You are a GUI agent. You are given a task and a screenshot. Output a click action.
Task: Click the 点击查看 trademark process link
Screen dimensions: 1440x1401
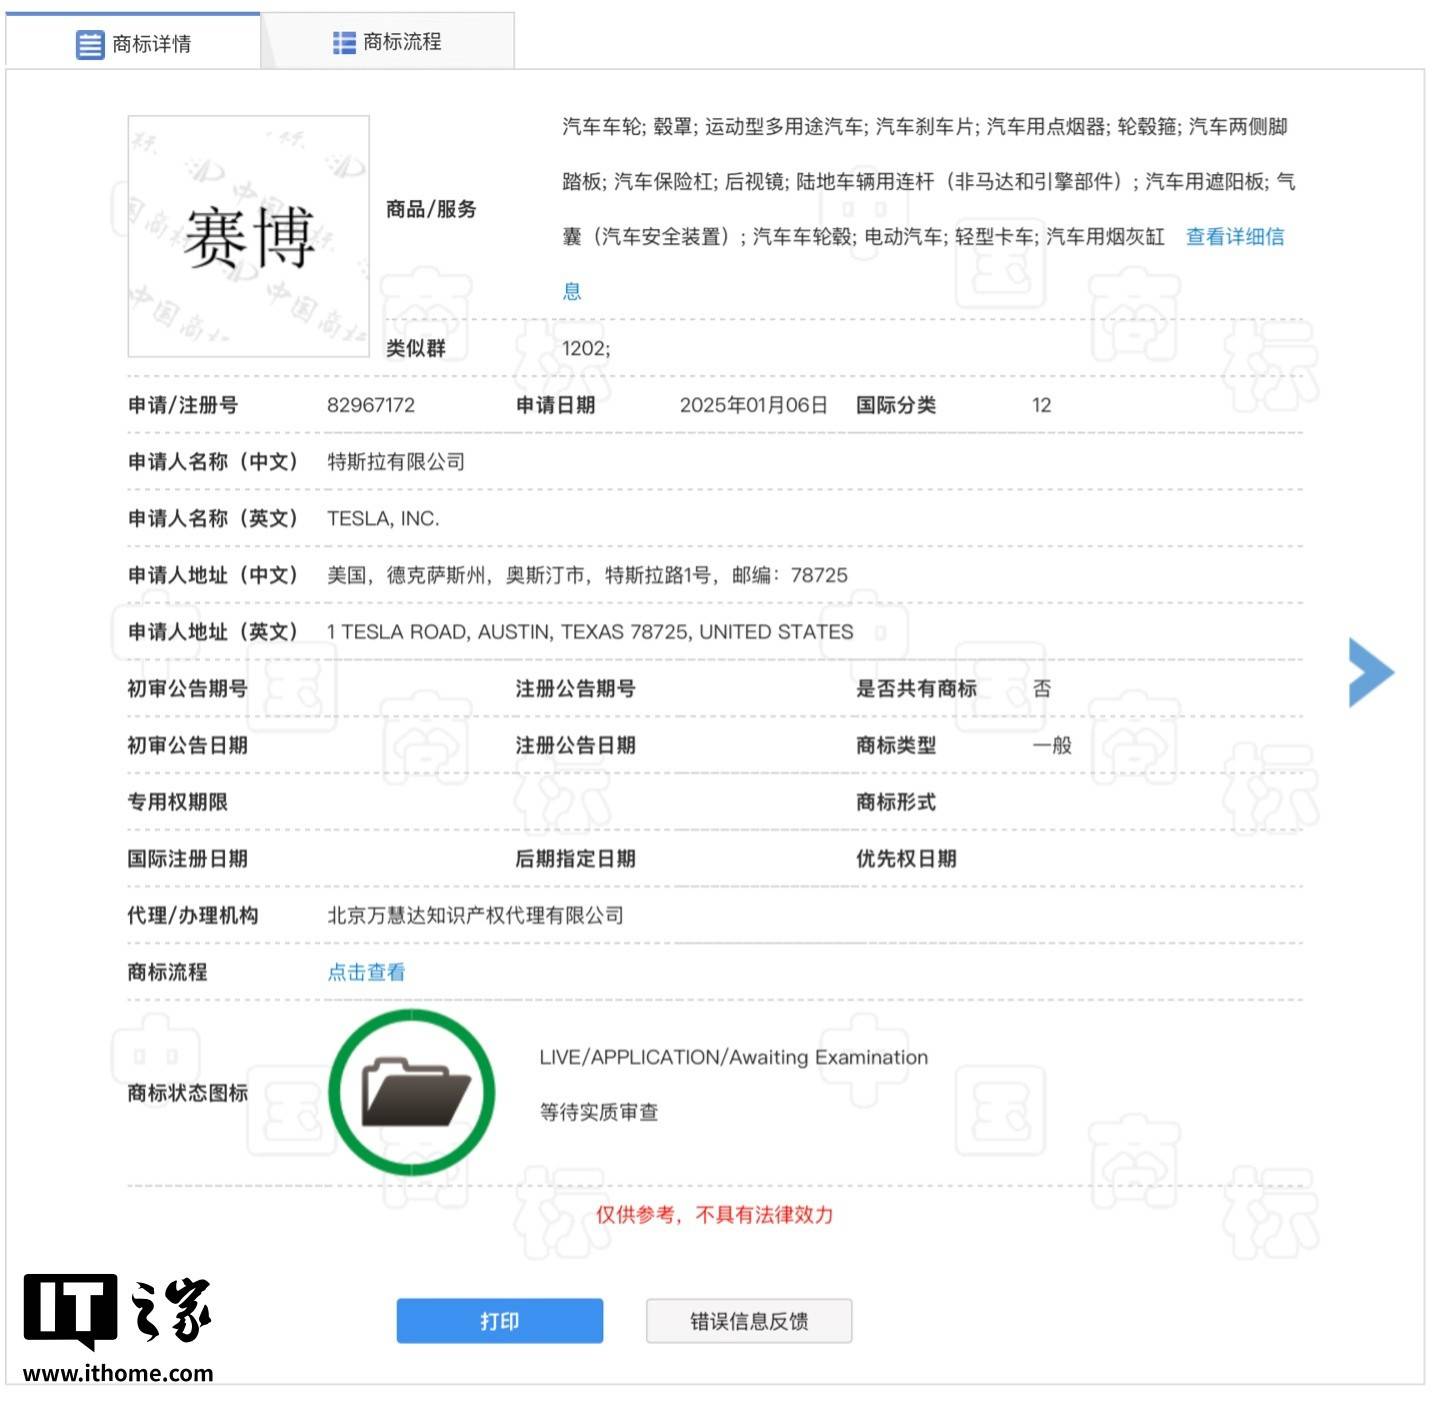pyautogui.click(x=366, y=972)
